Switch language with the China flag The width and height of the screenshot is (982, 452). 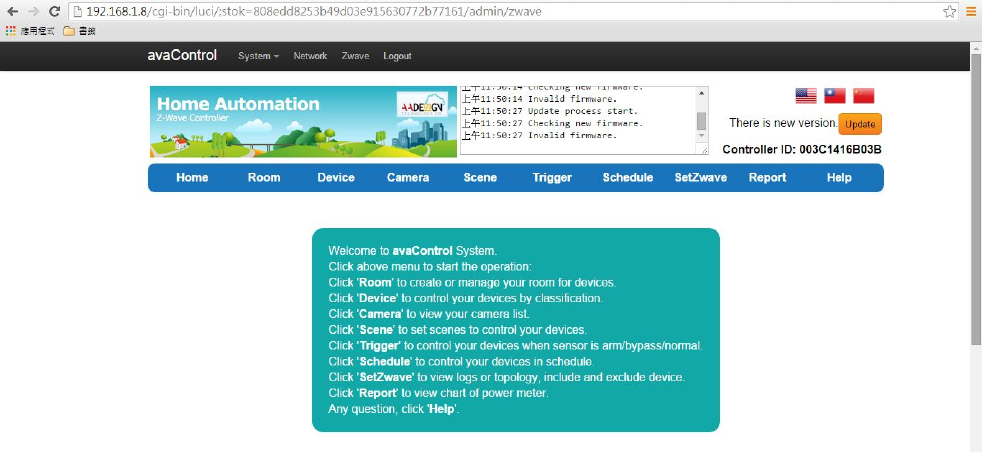click(x=864, y=96)
